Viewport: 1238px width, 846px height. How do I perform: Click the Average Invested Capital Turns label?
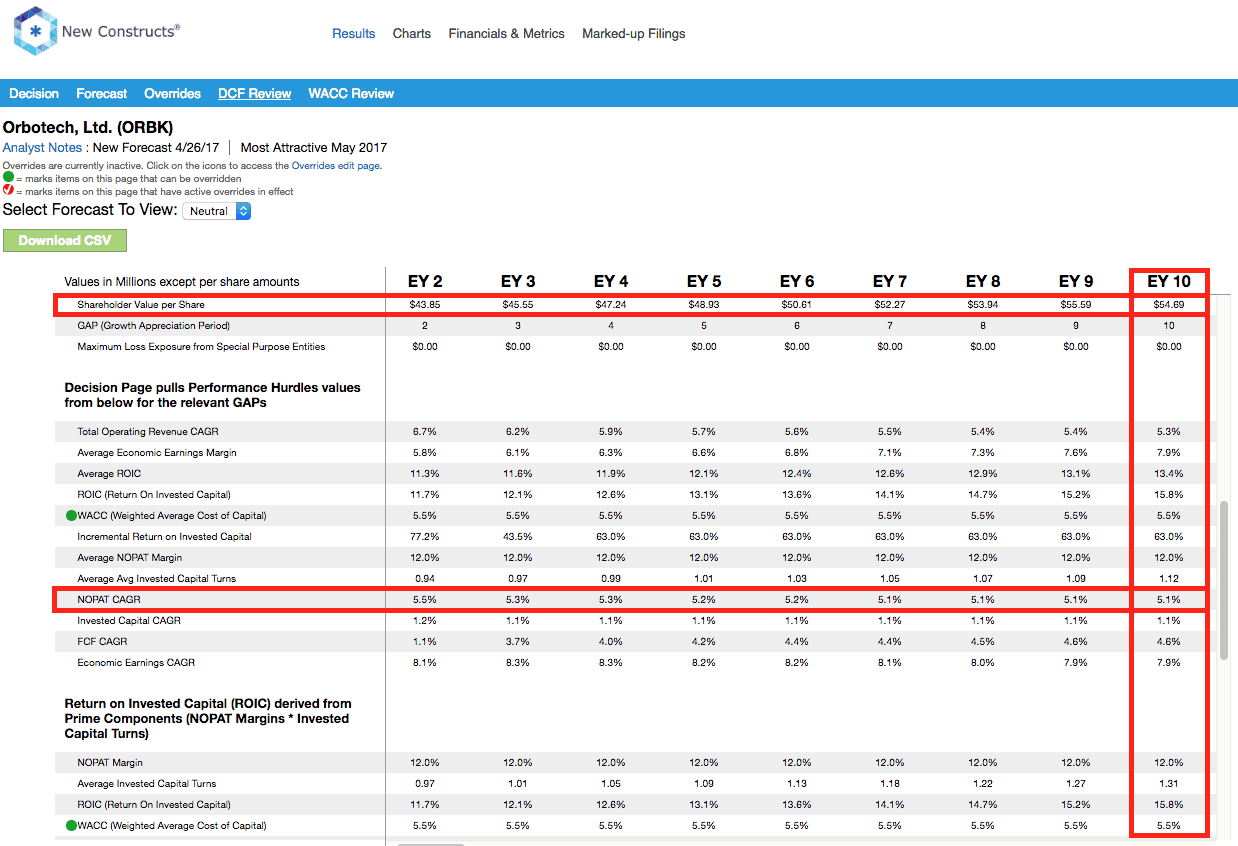[x=147, y=783]
